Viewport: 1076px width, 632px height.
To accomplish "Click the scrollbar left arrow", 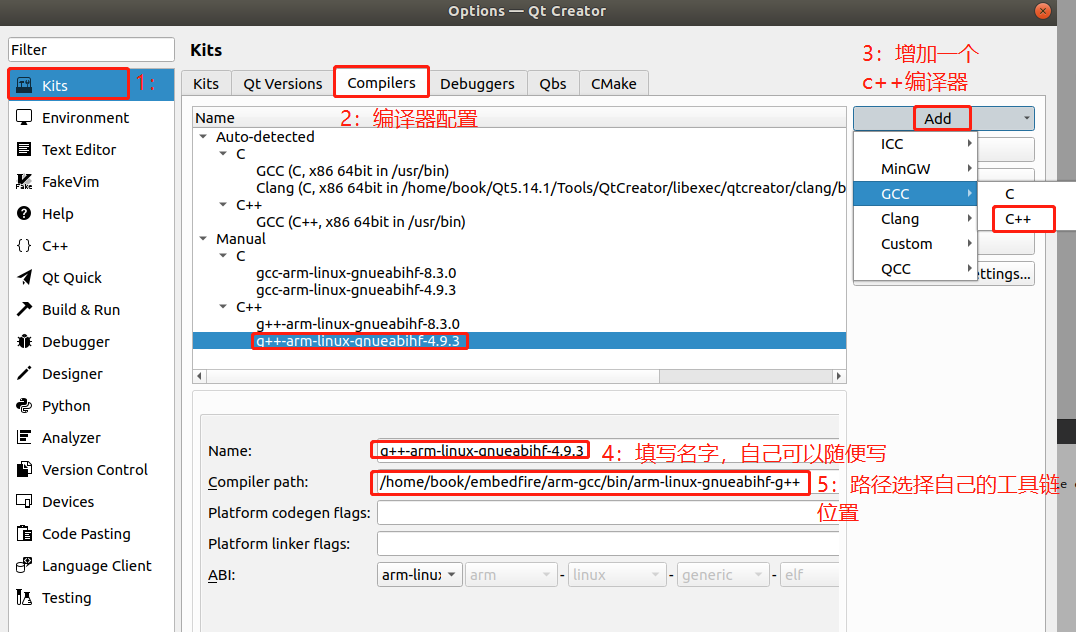I will [x=200, y=376].
